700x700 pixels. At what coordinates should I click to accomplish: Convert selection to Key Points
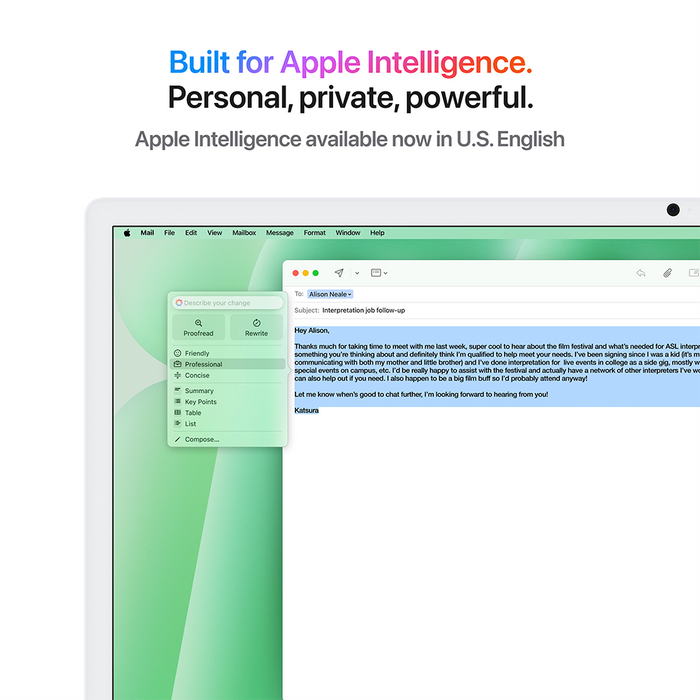[x=200, y=402]
